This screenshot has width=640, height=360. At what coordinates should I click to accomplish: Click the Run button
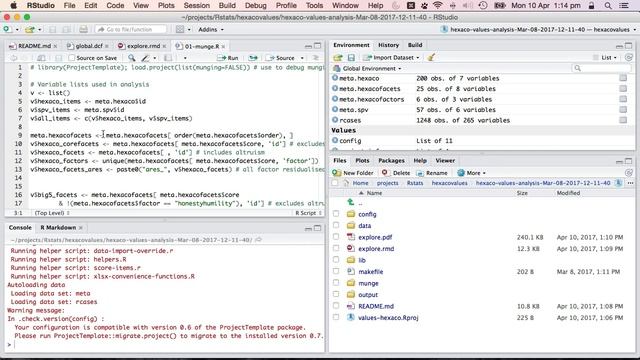(228, 58)
